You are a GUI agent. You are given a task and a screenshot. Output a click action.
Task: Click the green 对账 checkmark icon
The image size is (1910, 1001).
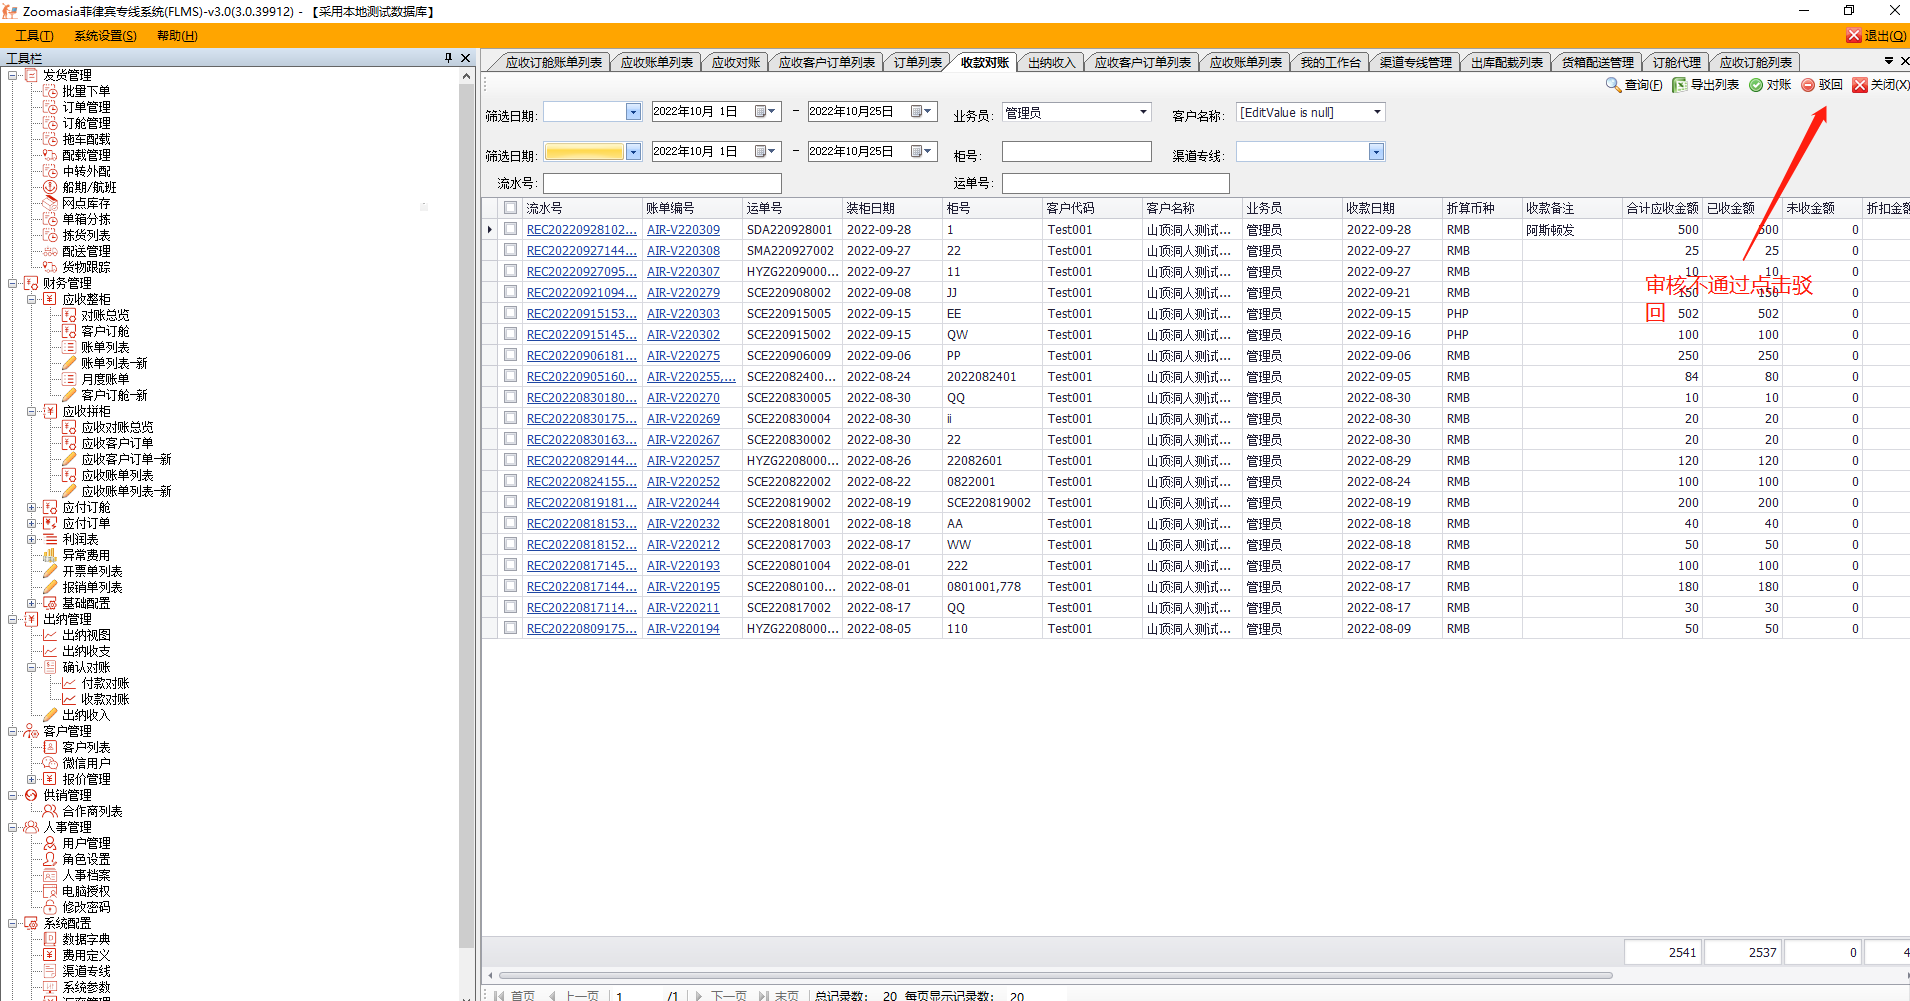click(x=1756, y=85)
